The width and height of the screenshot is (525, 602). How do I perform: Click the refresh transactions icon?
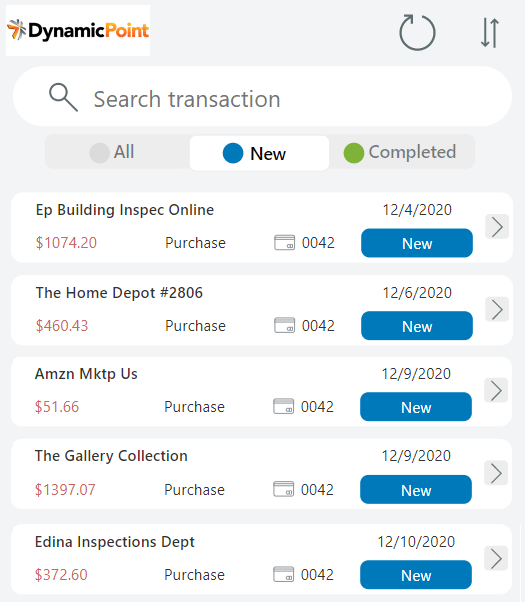click(x=417, y=32)
